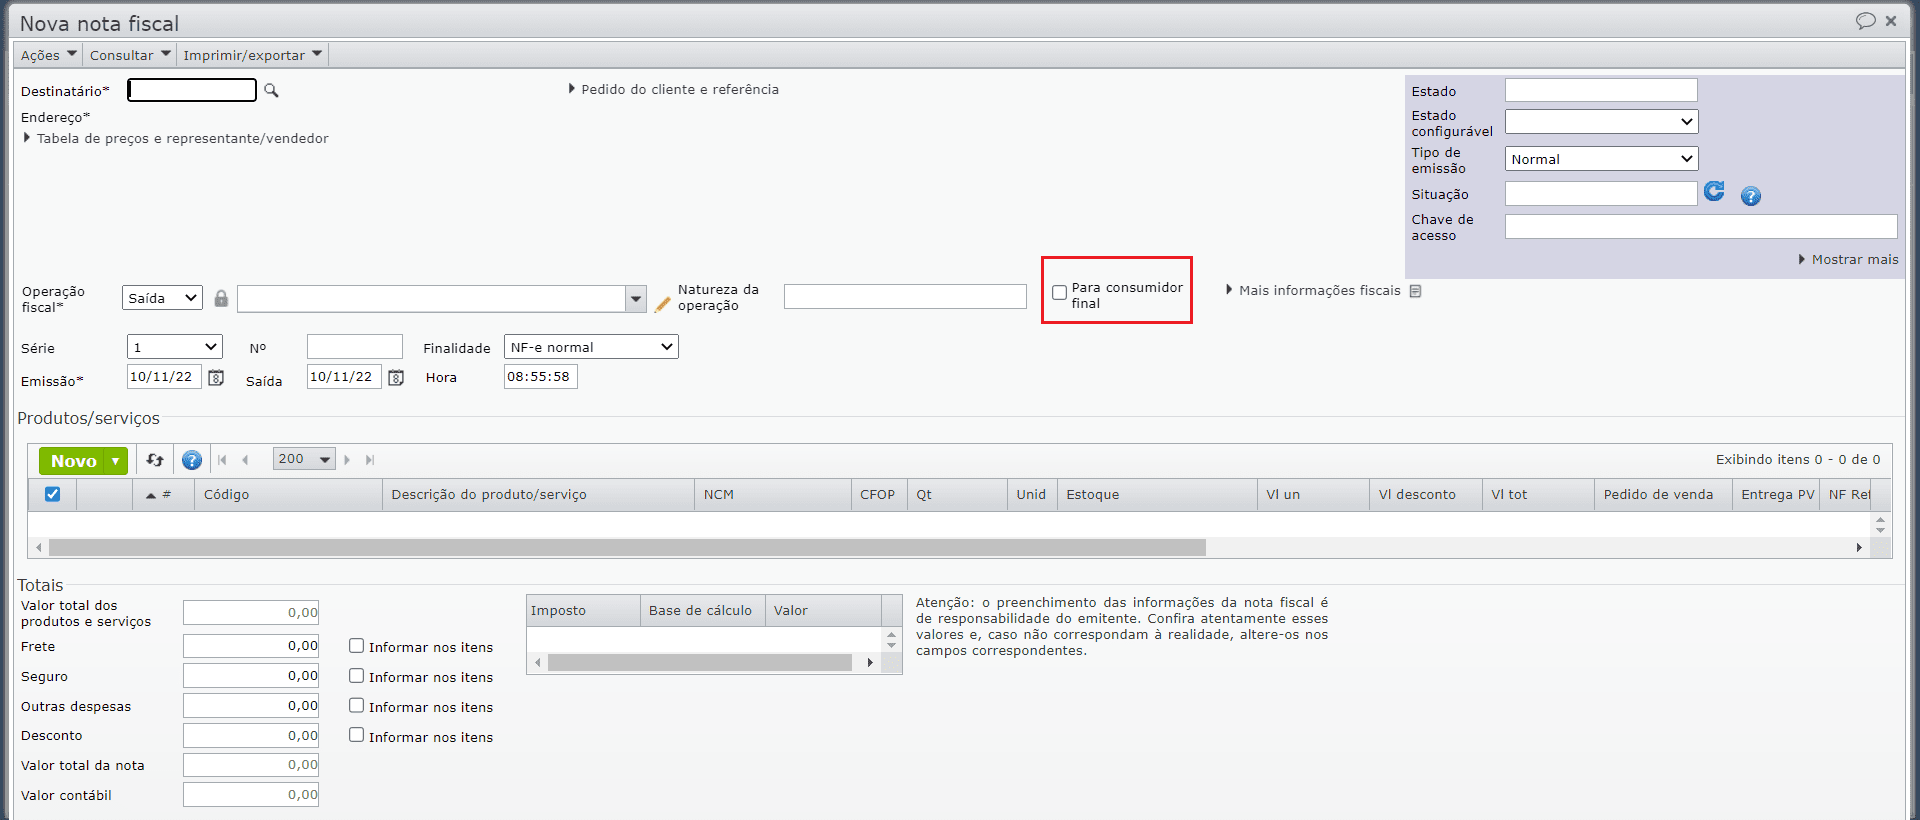The image size is (1920, 820).
Task: Toggle the select-all checkbox in grid header
Action: (53, 494)
